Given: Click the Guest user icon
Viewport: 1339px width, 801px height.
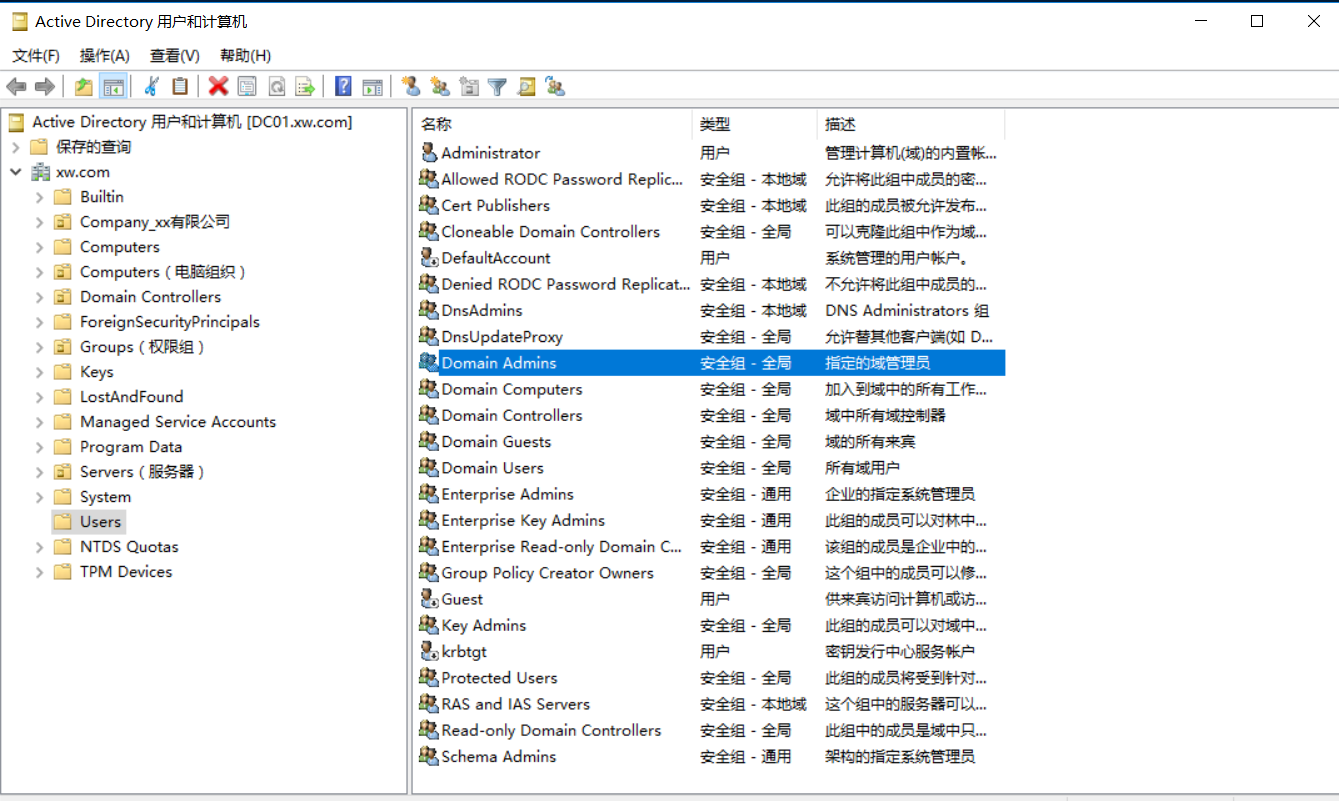Looking at the screenshot, I should tap(429, 599).
